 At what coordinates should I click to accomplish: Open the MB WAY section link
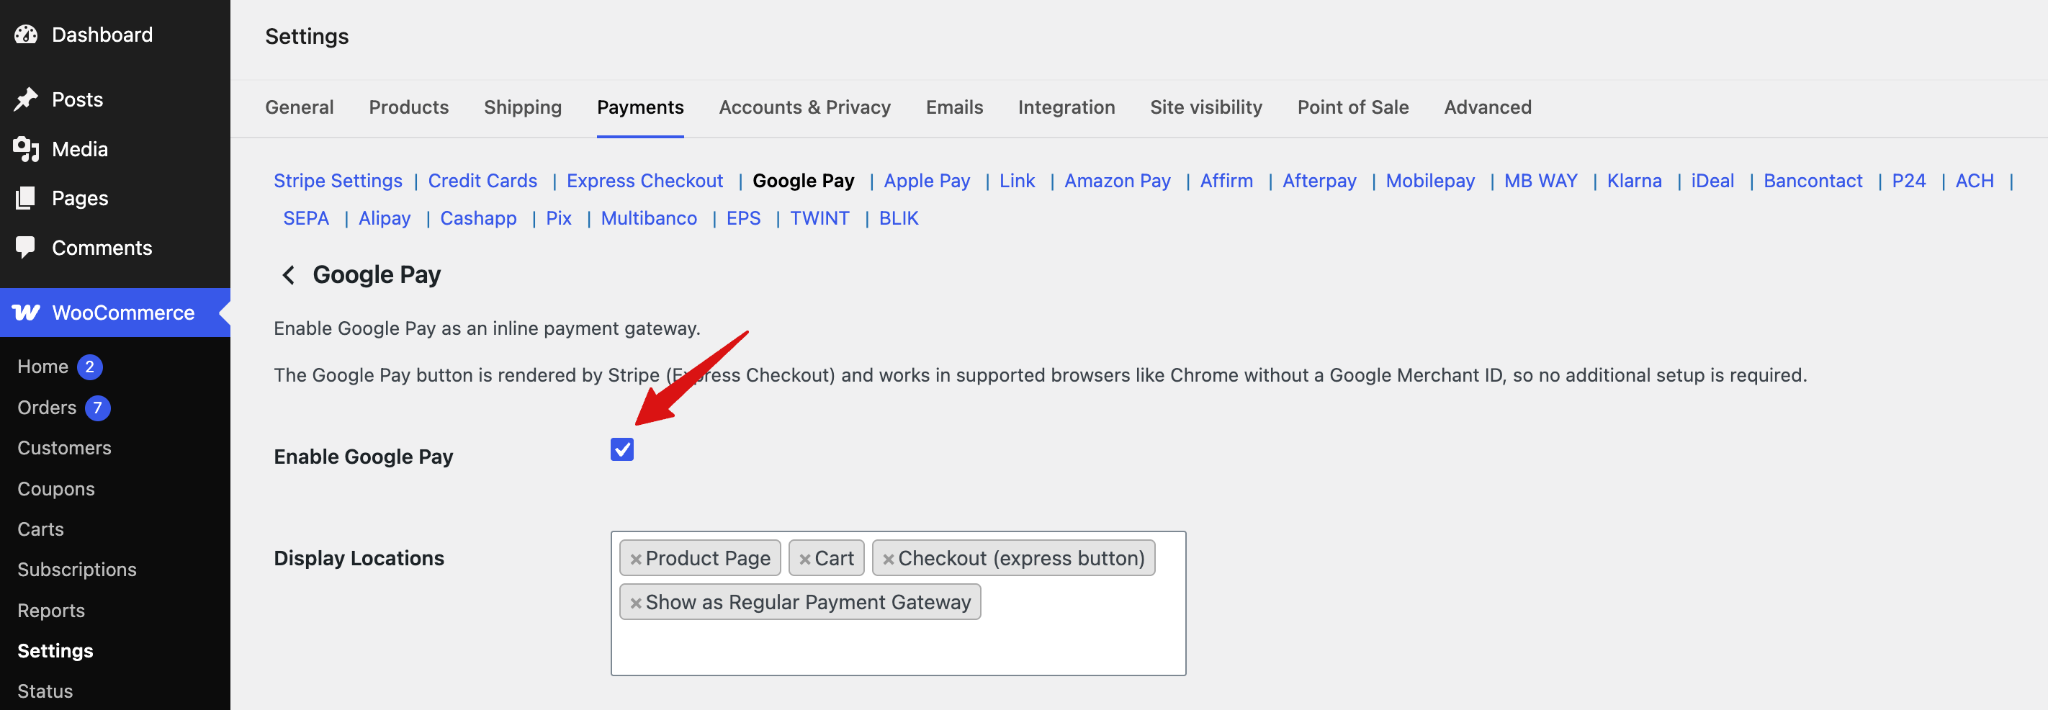point(1541,181)
